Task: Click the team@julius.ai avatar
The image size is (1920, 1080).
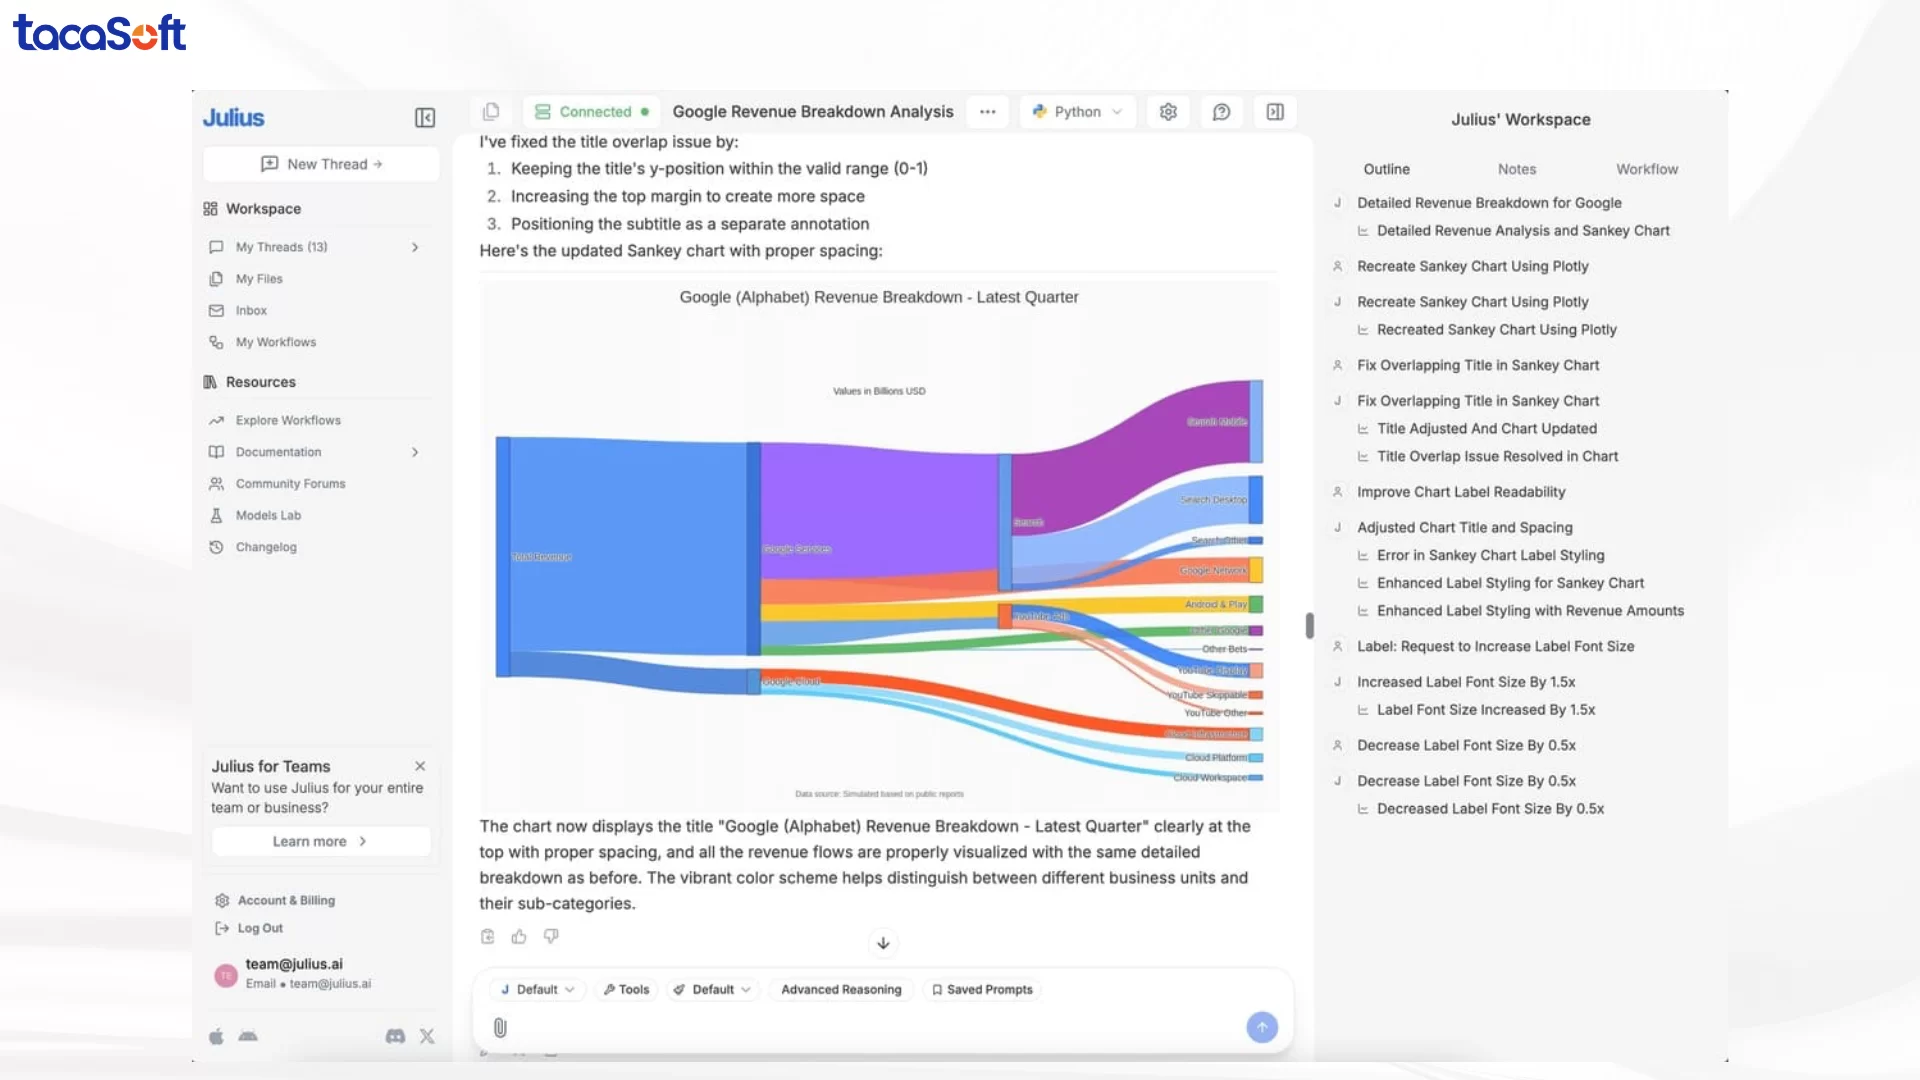Action: click(x=226, y=975)
